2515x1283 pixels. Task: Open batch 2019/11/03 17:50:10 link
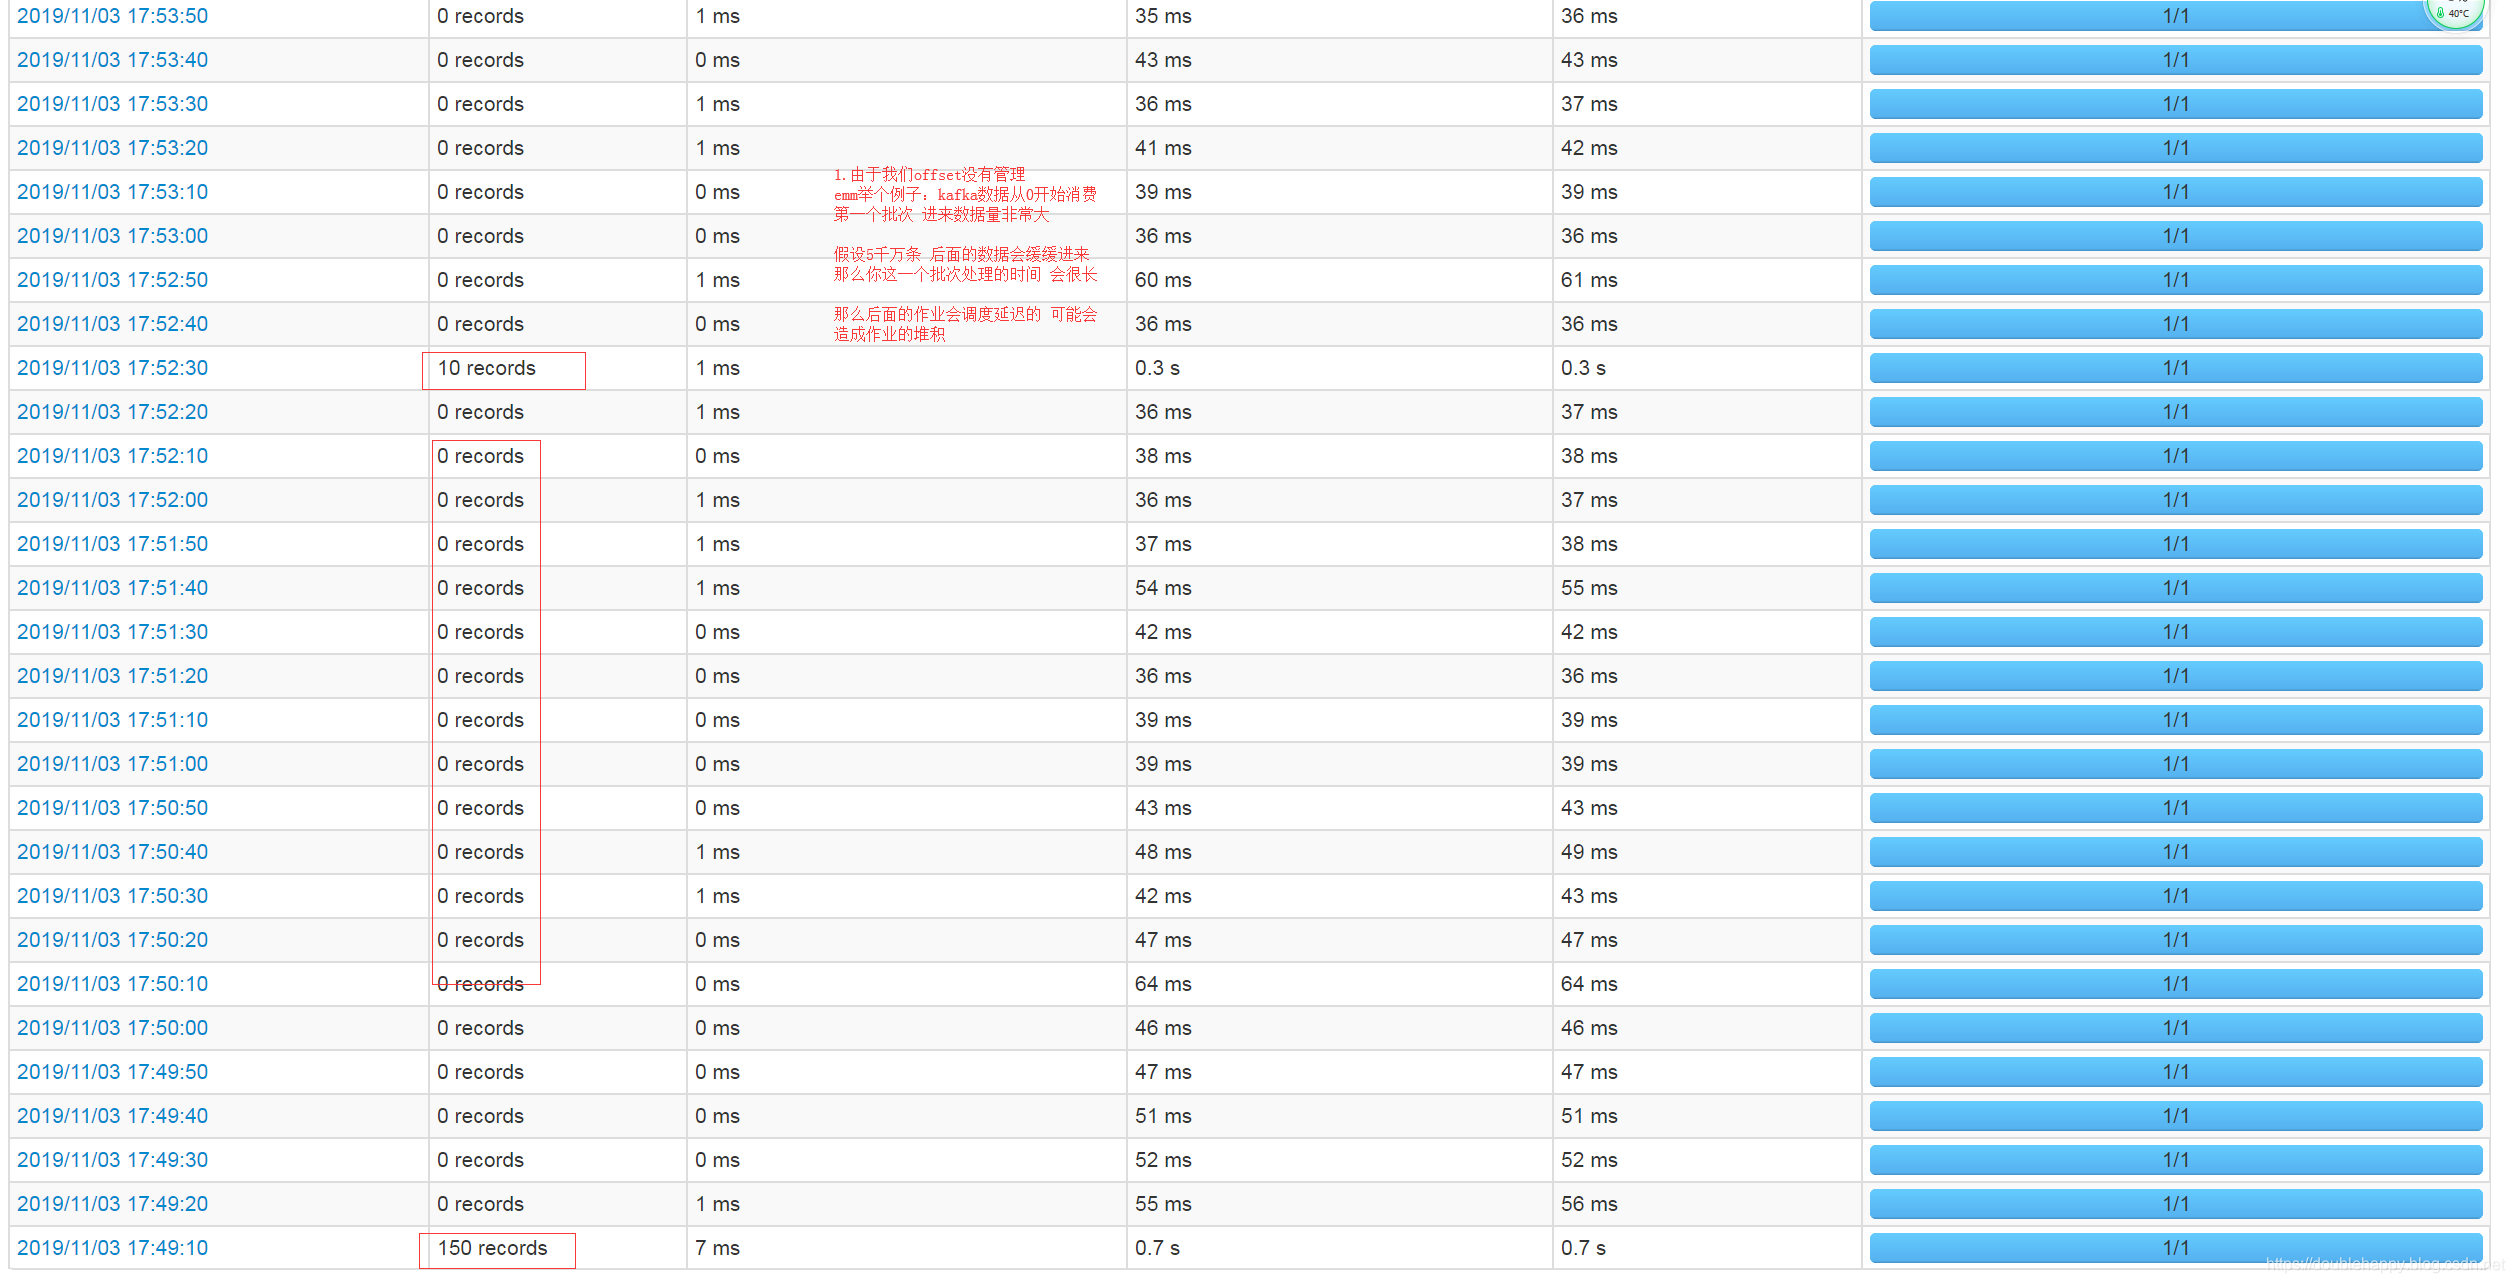click(x=112, y=984)
